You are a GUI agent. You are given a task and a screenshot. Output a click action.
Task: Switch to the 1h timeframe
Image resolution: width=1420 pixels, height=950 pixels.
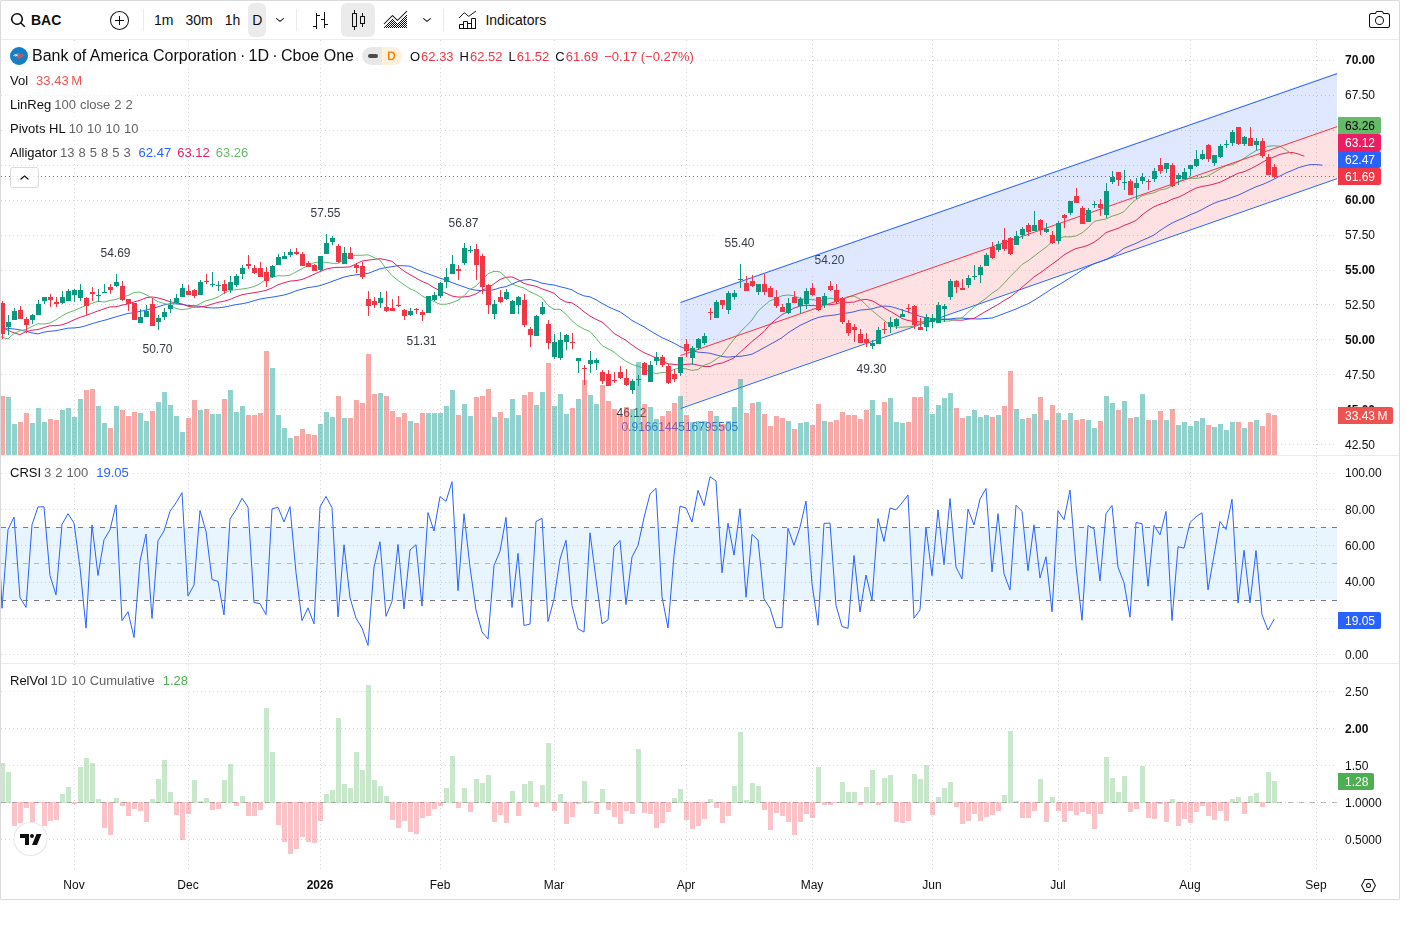click(x=233, y=20)
